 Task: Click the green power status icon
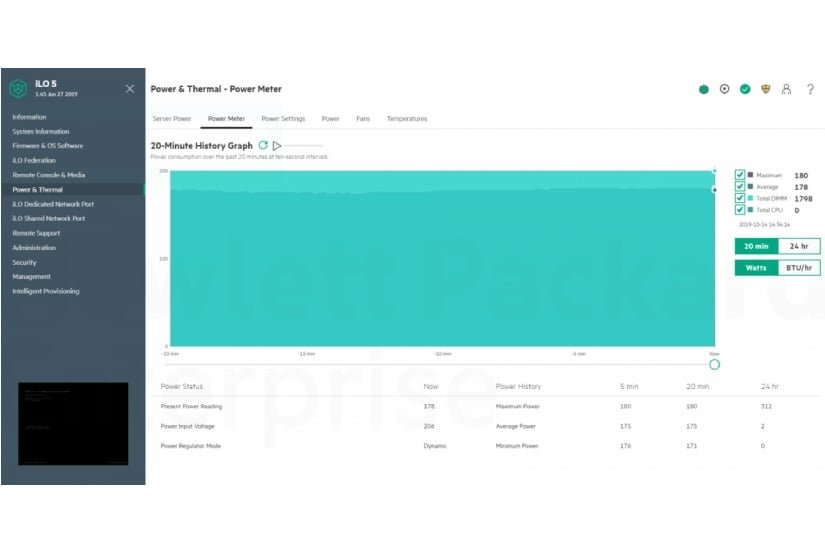point(704,89)
